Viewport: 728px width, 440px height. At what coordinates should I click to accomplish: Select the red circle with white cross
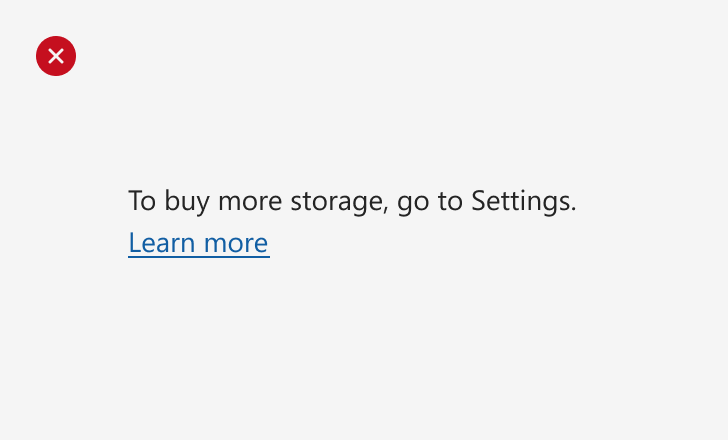[56, 56]
